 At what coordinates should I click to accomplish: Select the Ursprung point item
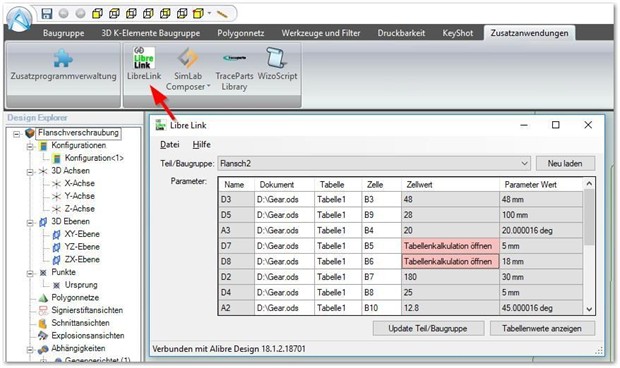click(81, 285)
